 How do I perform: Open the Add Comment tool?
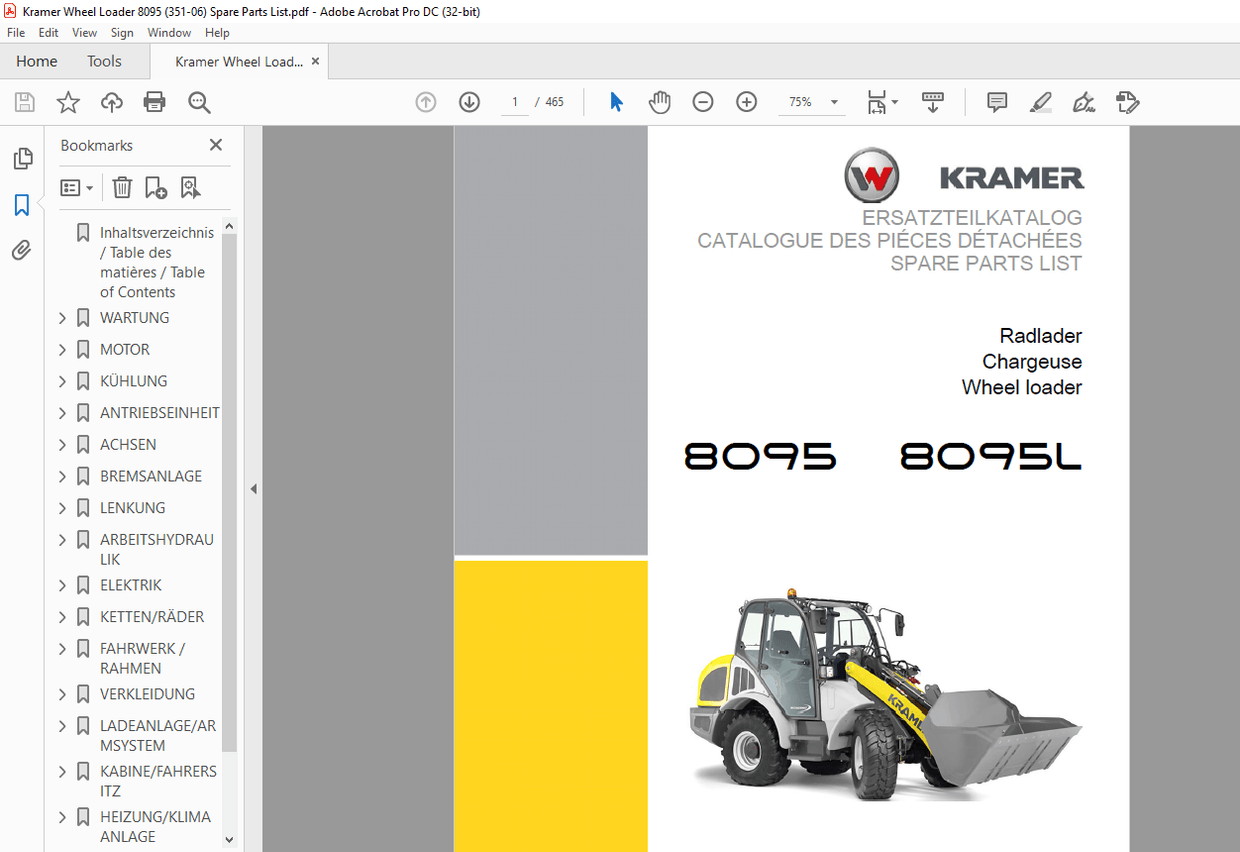click(996, 101)
